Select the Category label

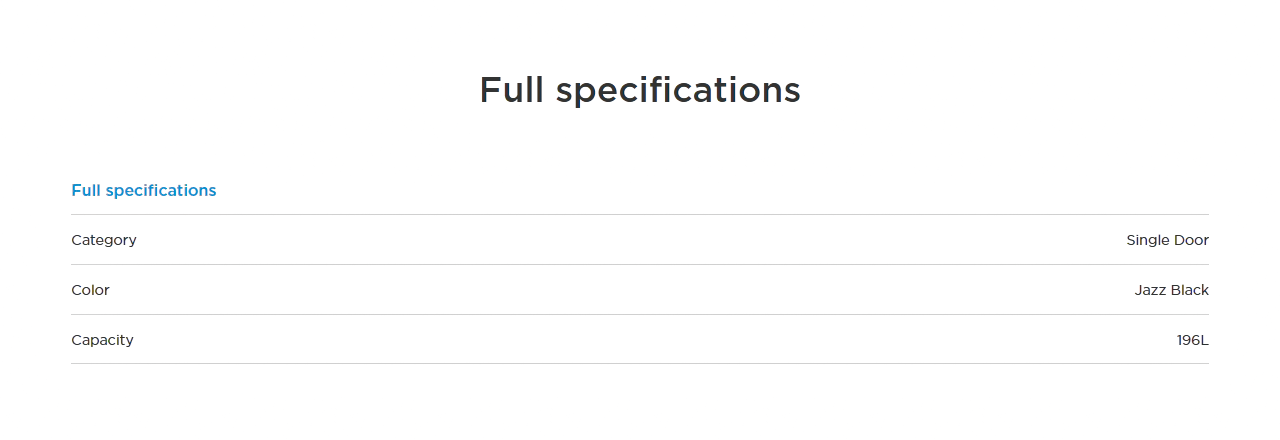tap(104, 240)
